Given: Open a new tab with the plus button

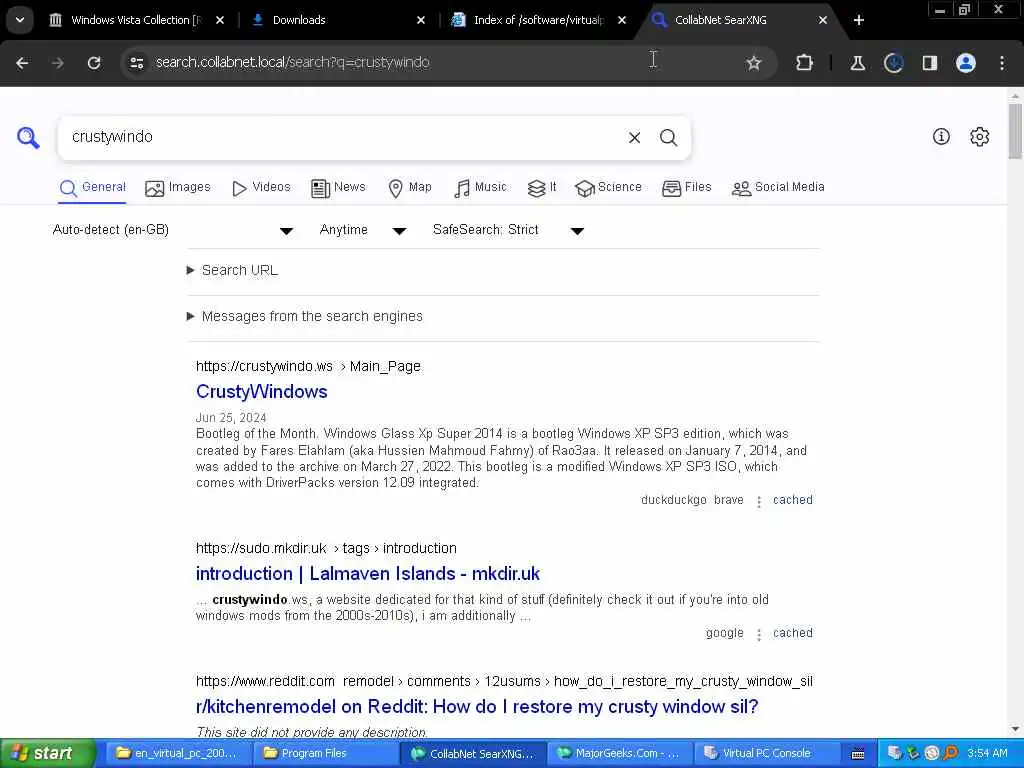Looking at the screenshot, I should (859, 20).
